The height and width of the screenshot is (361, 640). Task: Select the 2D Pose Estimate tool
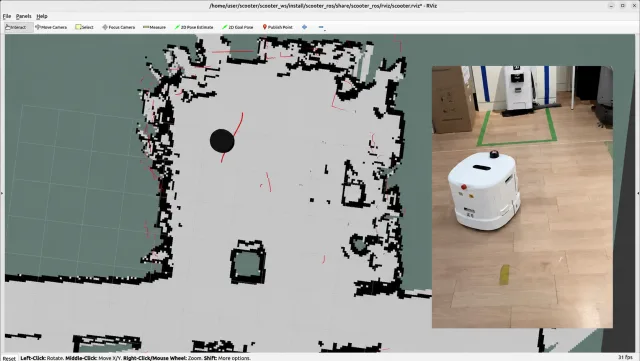194,27
